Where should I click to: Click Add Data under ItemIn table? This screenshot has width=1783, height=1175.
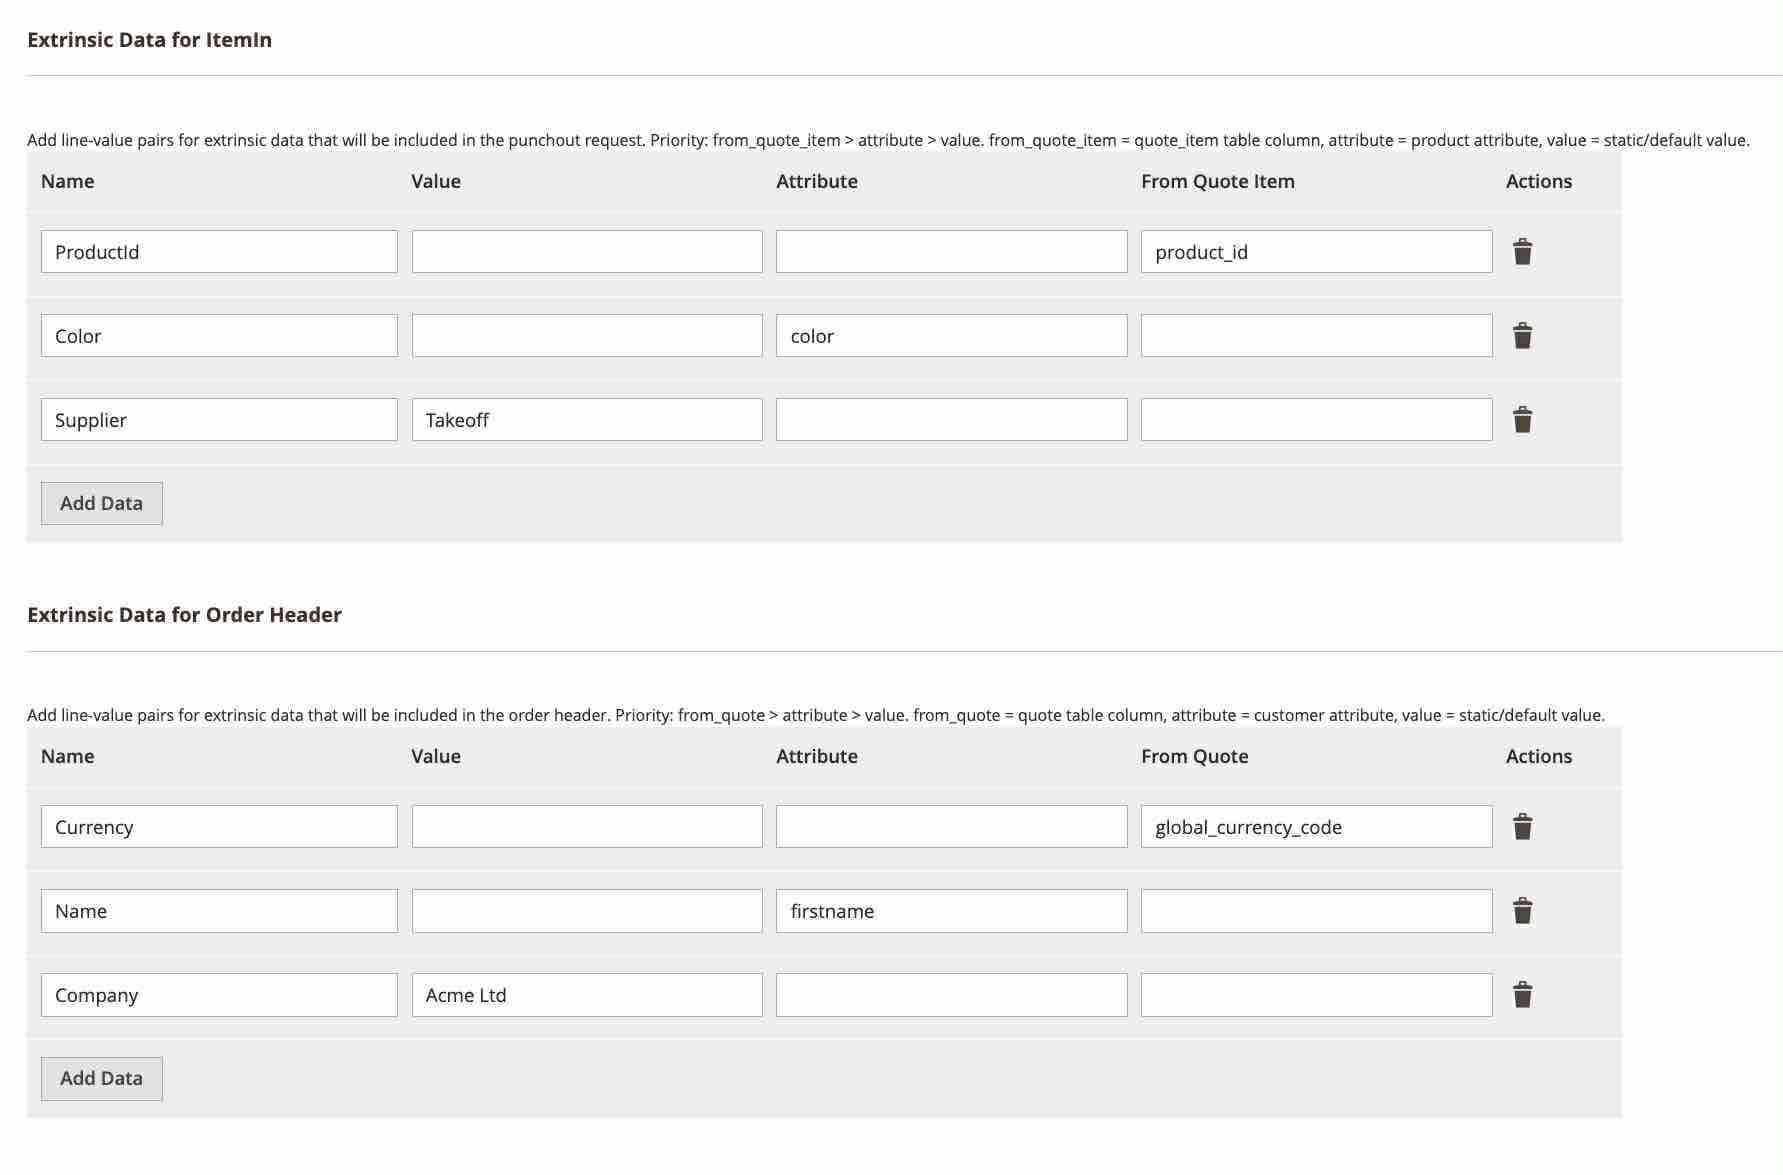(x=101, y=503)
